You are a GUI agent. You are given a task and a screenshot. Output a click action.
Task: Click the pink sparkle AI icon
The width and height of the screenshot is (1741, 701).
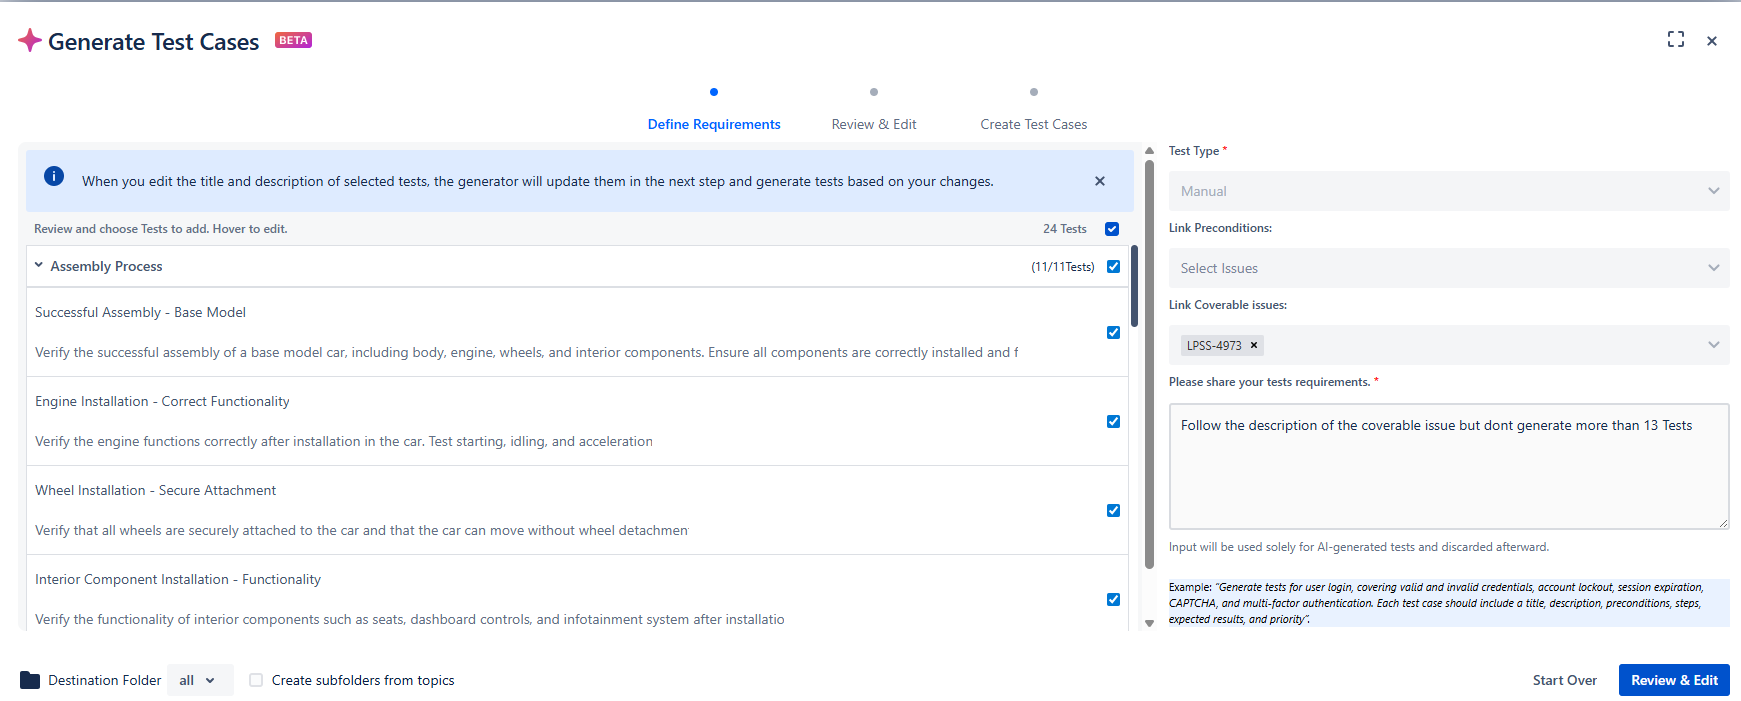(x=30, y=41)
